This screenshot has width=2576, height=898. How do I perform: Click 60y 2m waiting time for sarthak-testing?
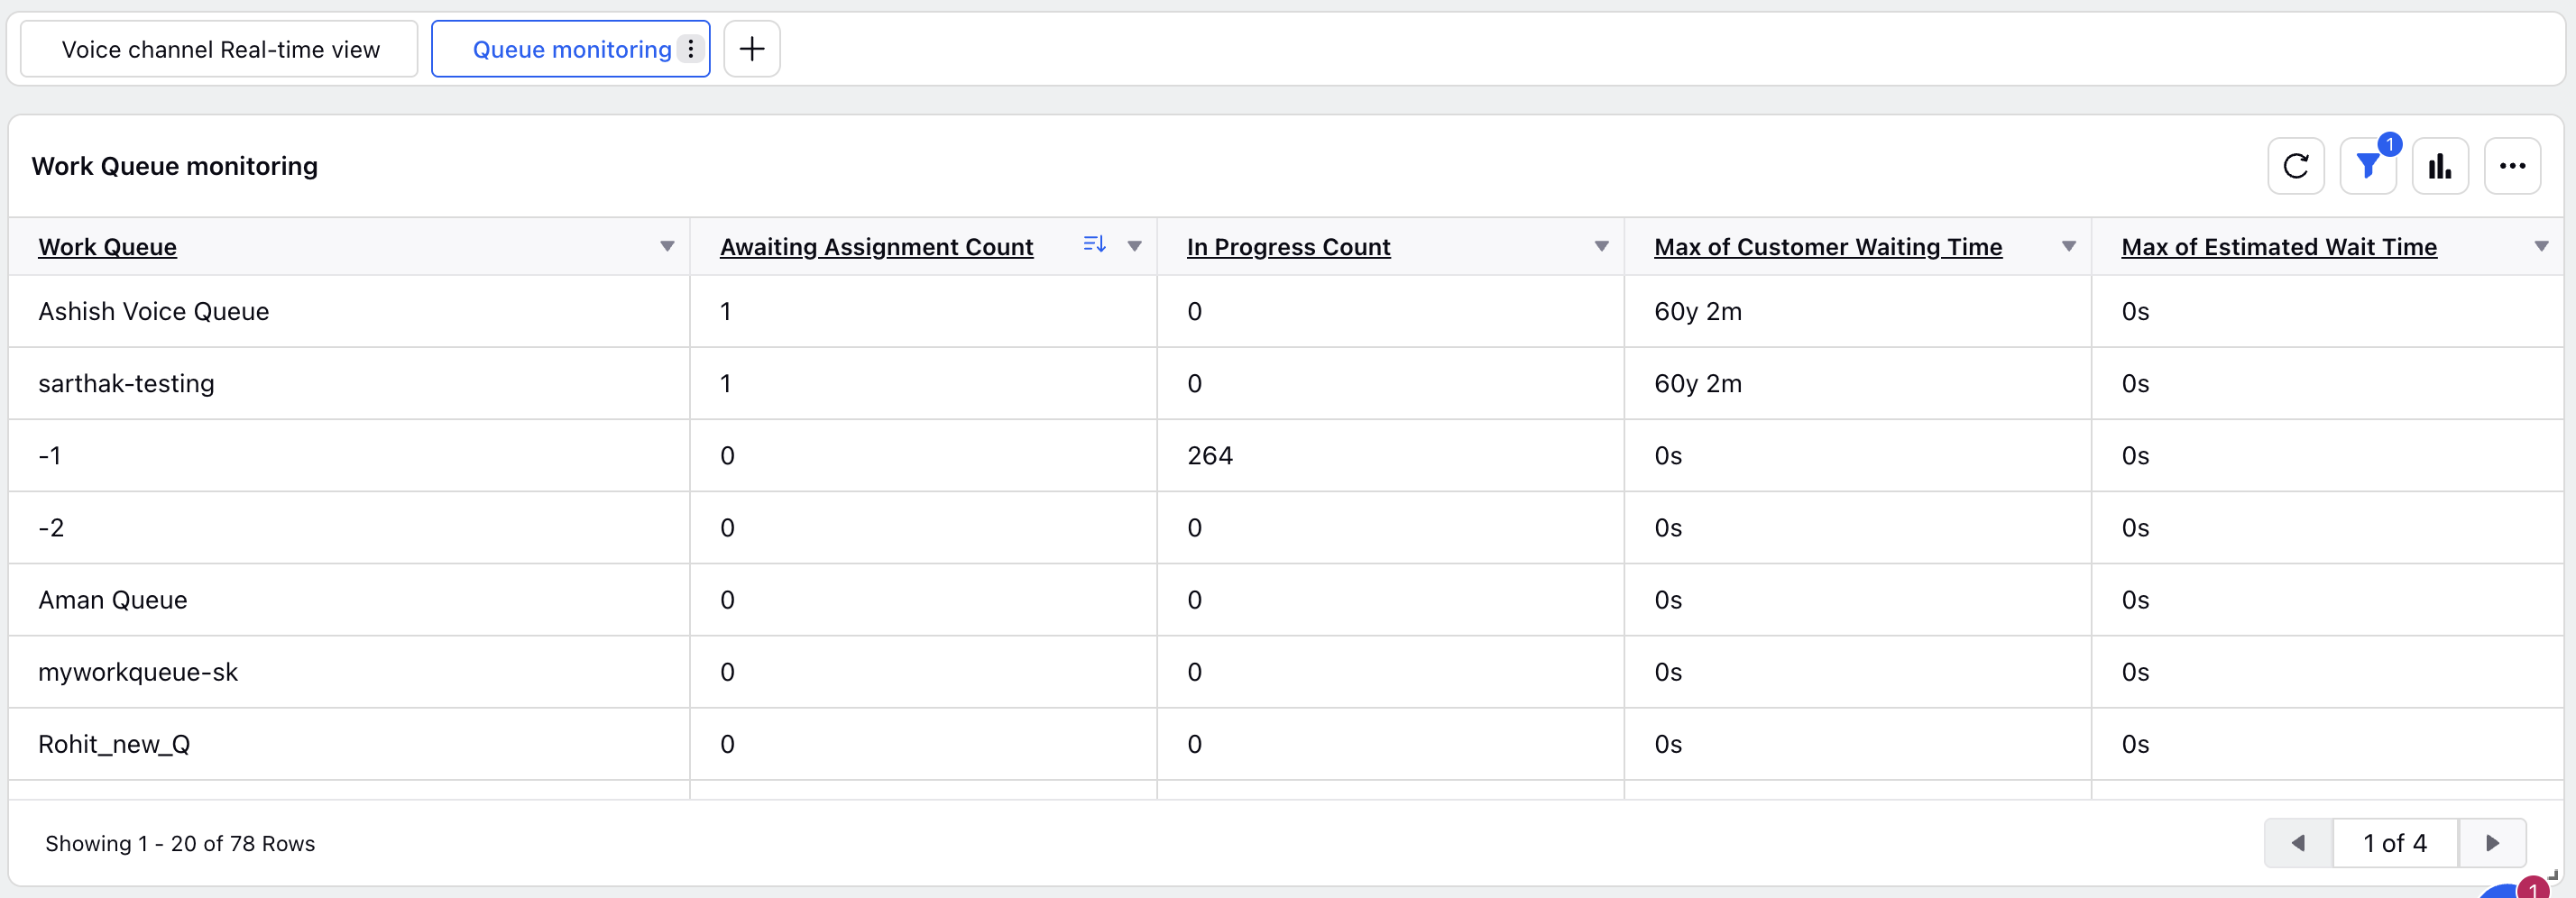(1698, 383)
